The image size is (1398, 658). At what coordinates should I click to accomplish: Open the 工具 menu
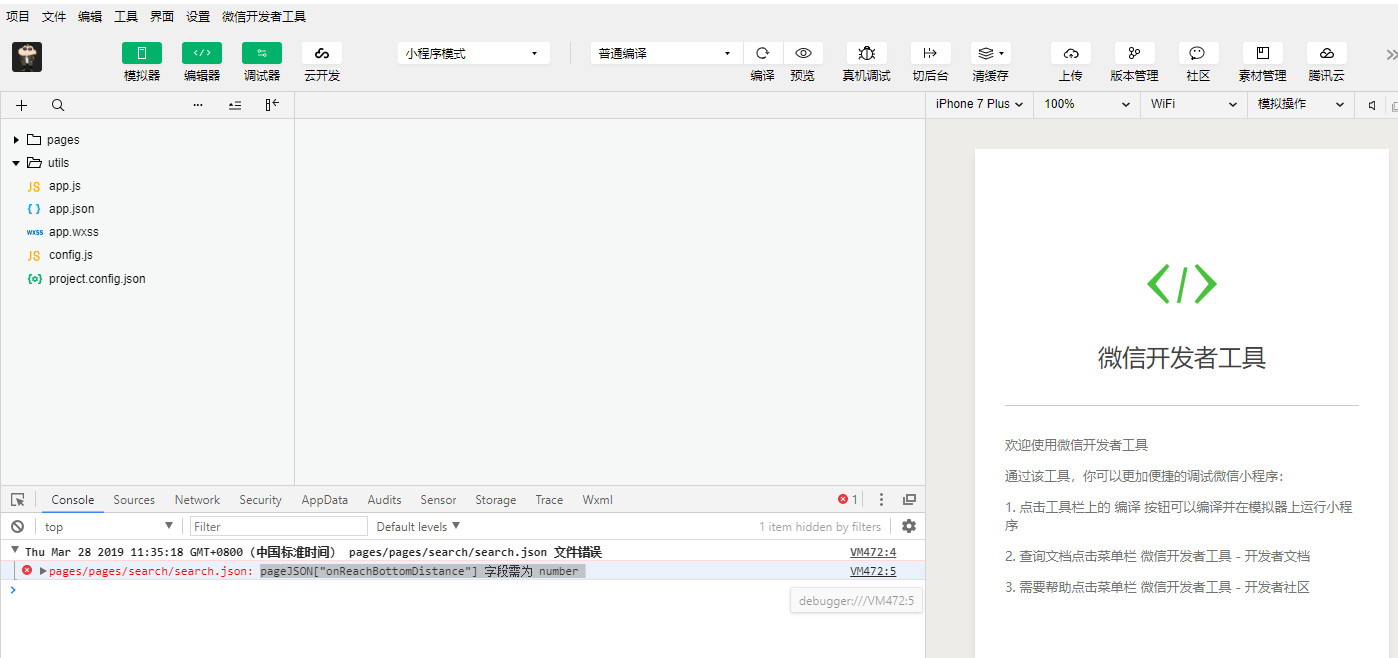126,17
